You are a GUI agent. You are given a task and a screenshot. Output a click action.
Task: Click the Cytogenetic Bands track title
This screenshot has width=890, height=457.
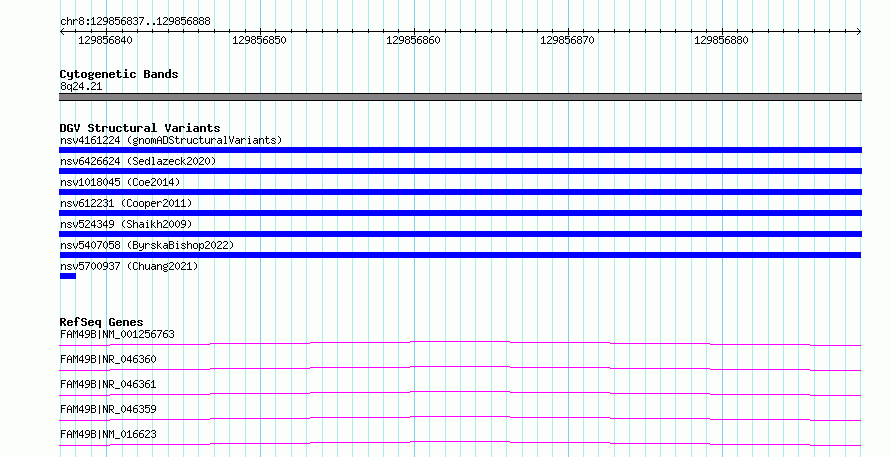point(119,74)
